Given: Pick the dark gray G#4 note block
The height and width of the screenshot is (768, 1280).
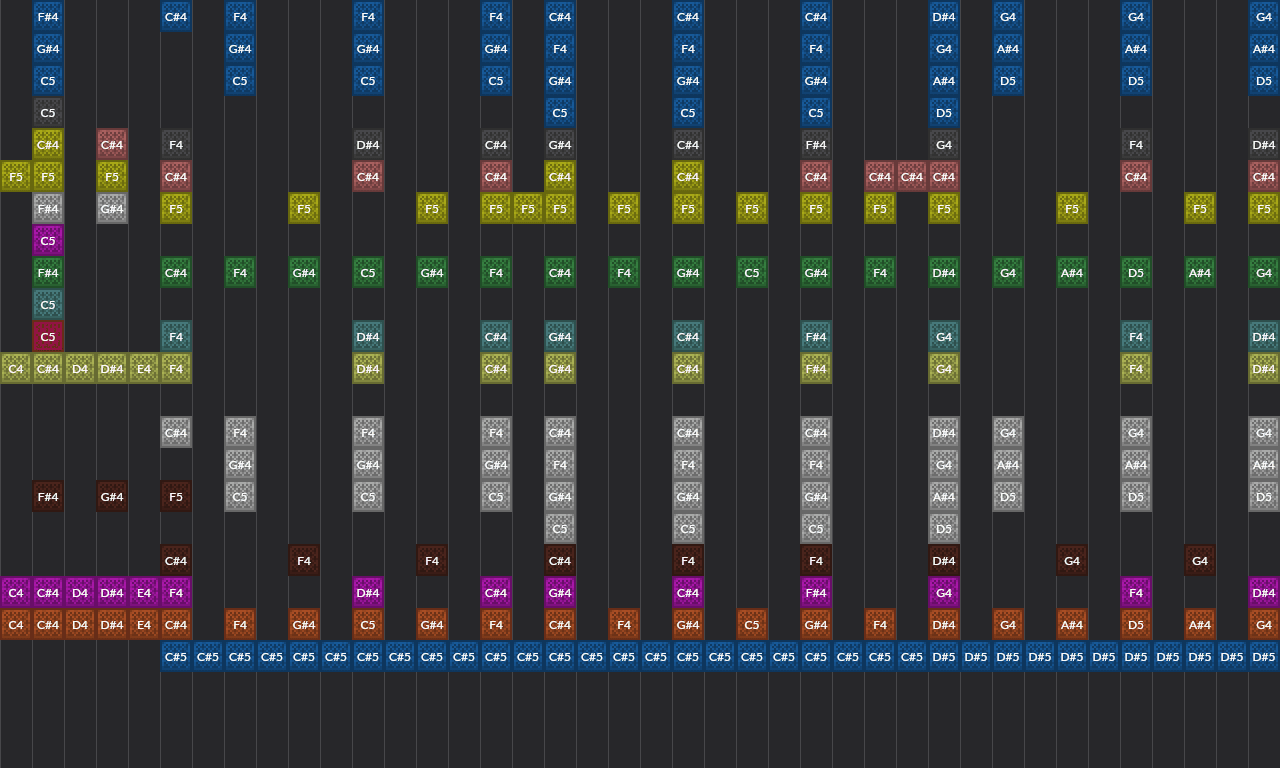Looking at the screenshot, I should (x=560, y=145).
